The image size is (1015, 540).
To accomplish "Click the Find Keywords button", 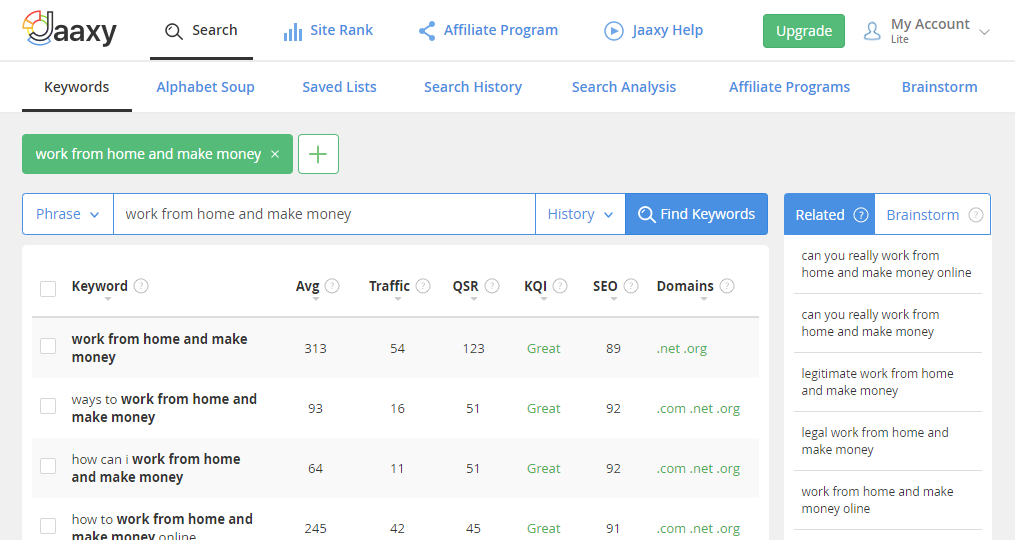I will click(697, 214).
